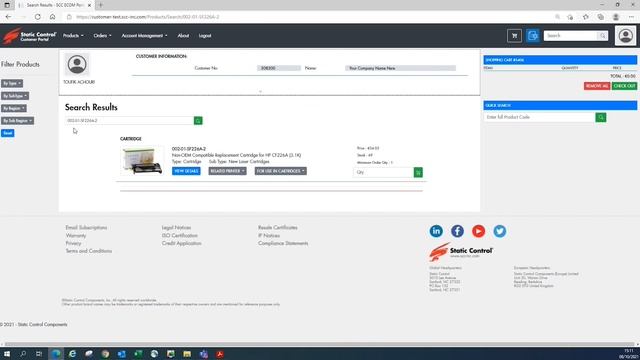Open the Compliance Statements footer link
Viewport: 640px width, 360px height.
click(x=283, y=243)
